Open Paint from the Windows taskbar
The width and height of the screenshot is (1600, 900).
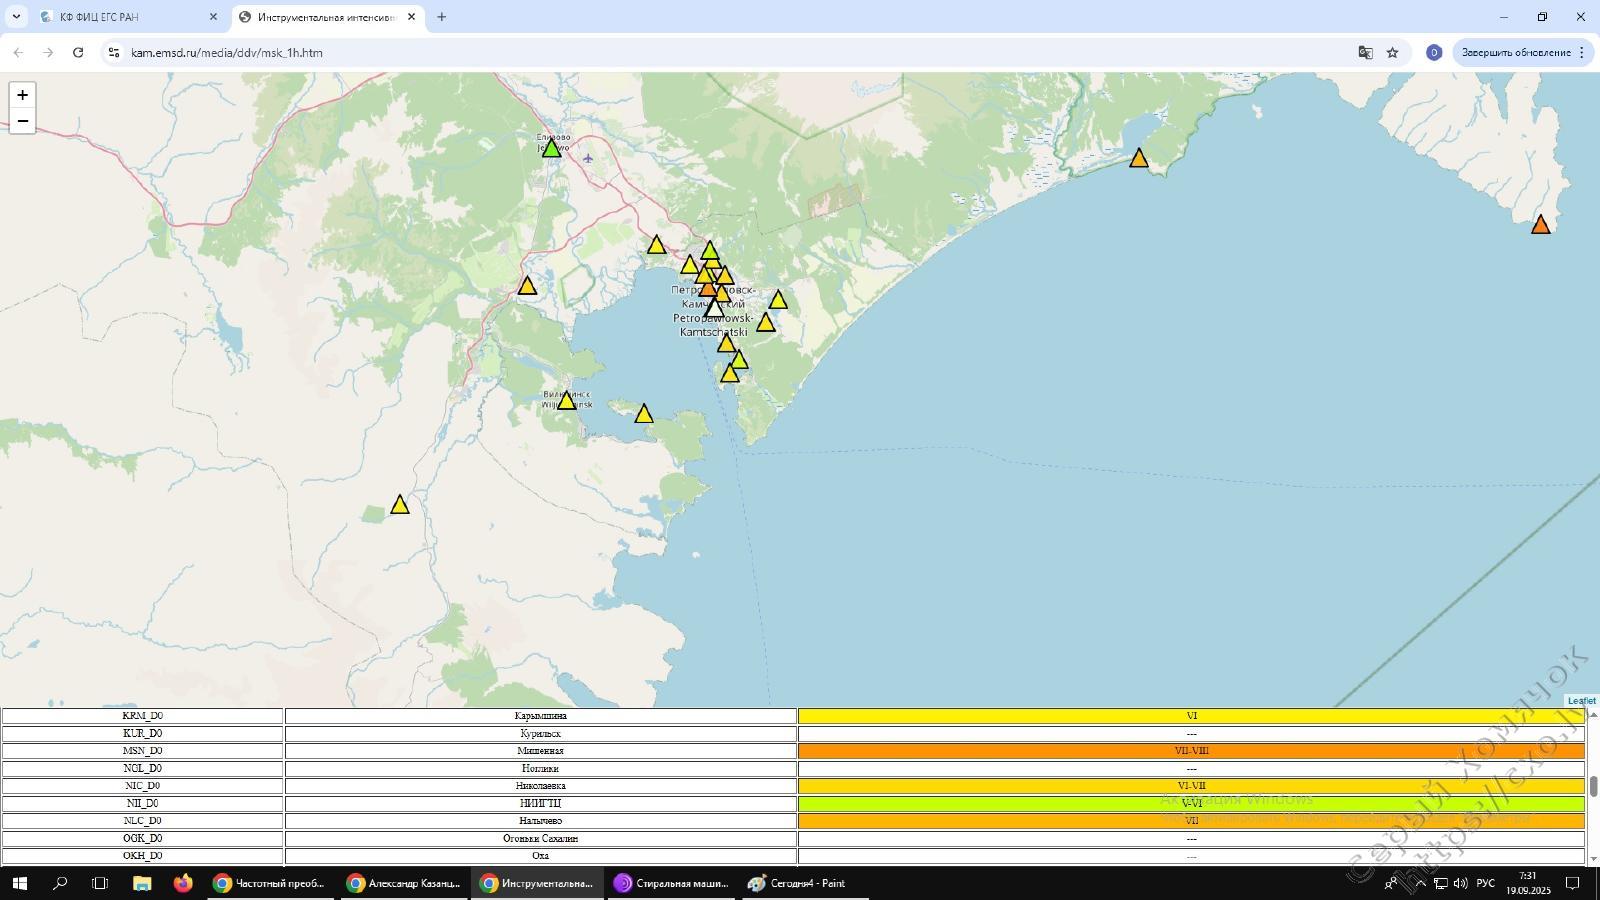[x=805, y=884]
